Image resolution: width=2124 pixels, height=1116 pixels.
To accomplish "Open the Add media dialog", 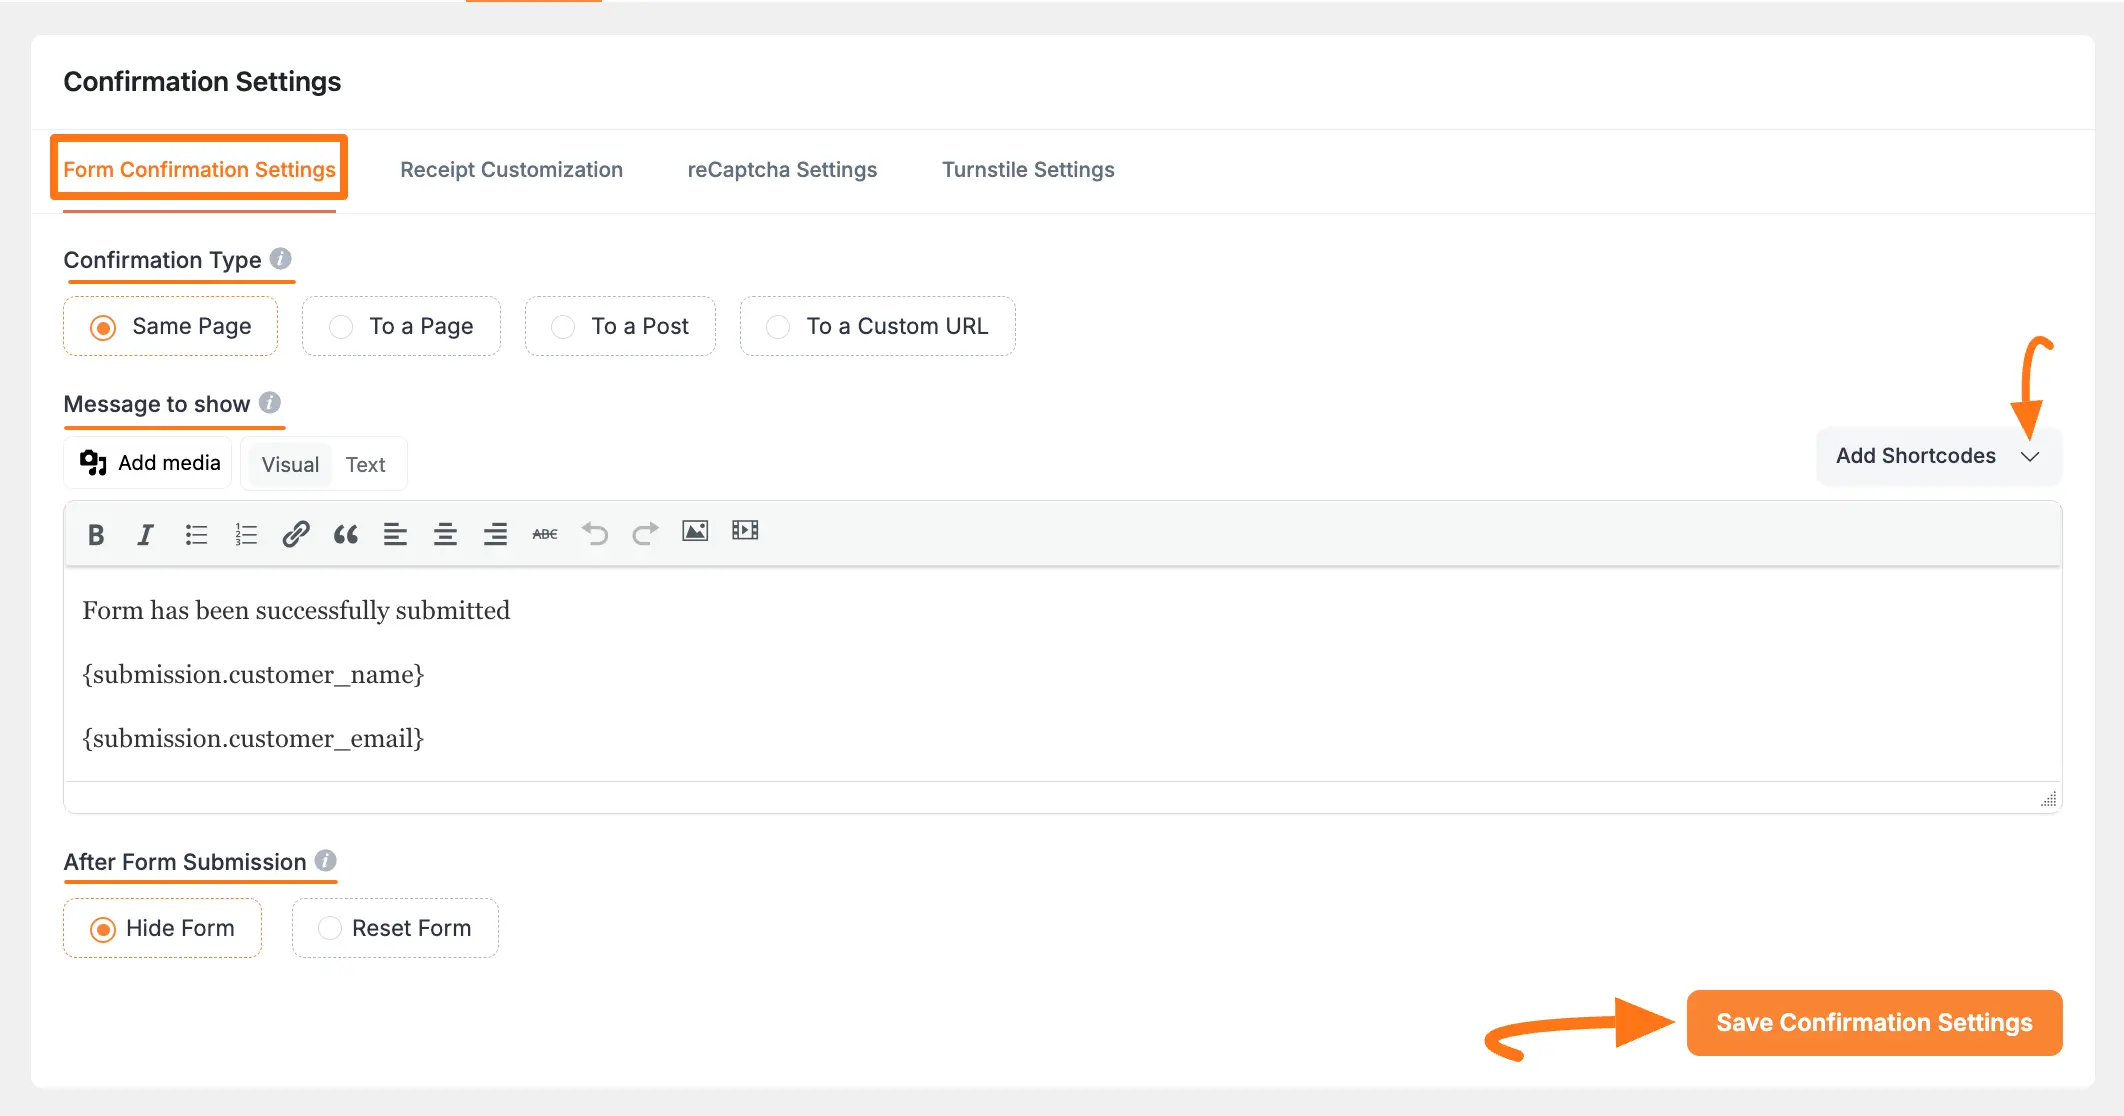I will point(147,462).
